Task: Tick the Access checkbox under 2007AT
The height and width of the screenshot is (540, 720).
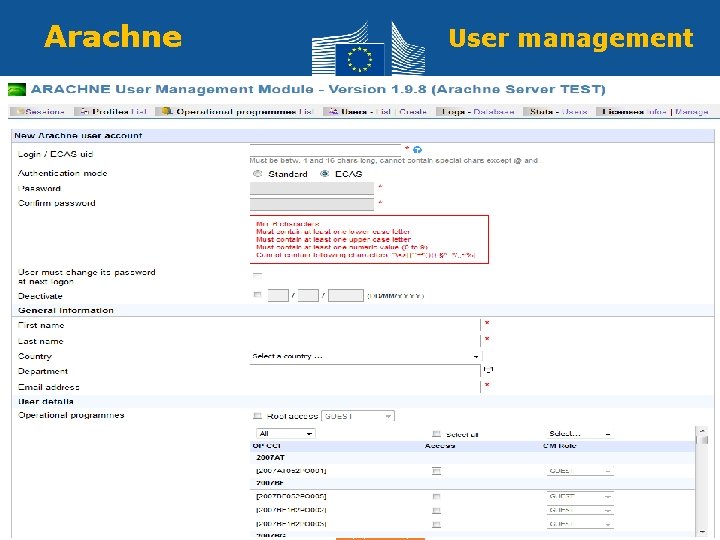Action: (436, 471)
